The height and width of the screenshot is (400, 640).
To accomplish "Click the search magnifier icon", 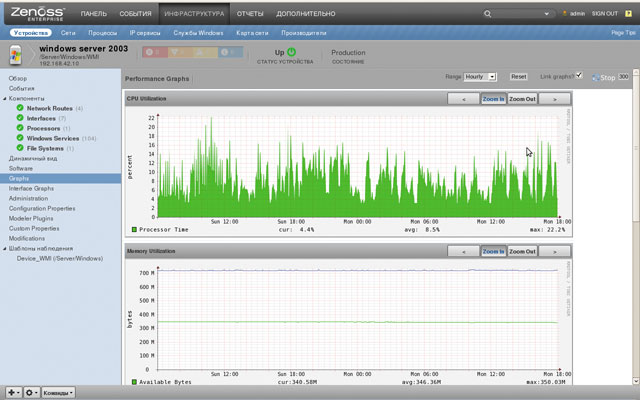I will pos(487,14).
